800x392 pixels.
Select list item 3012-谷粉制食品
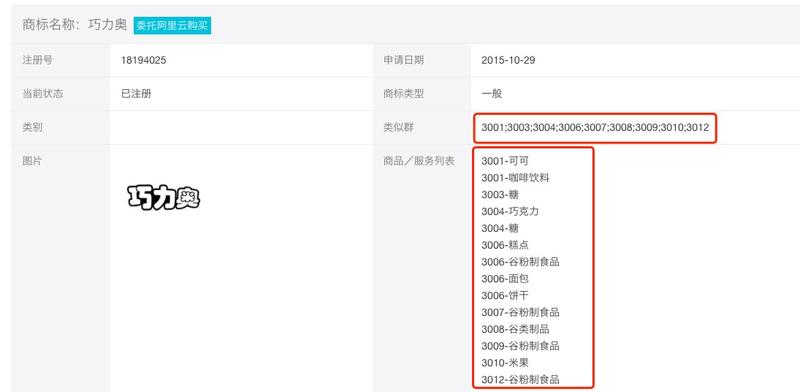click(520, 380)
